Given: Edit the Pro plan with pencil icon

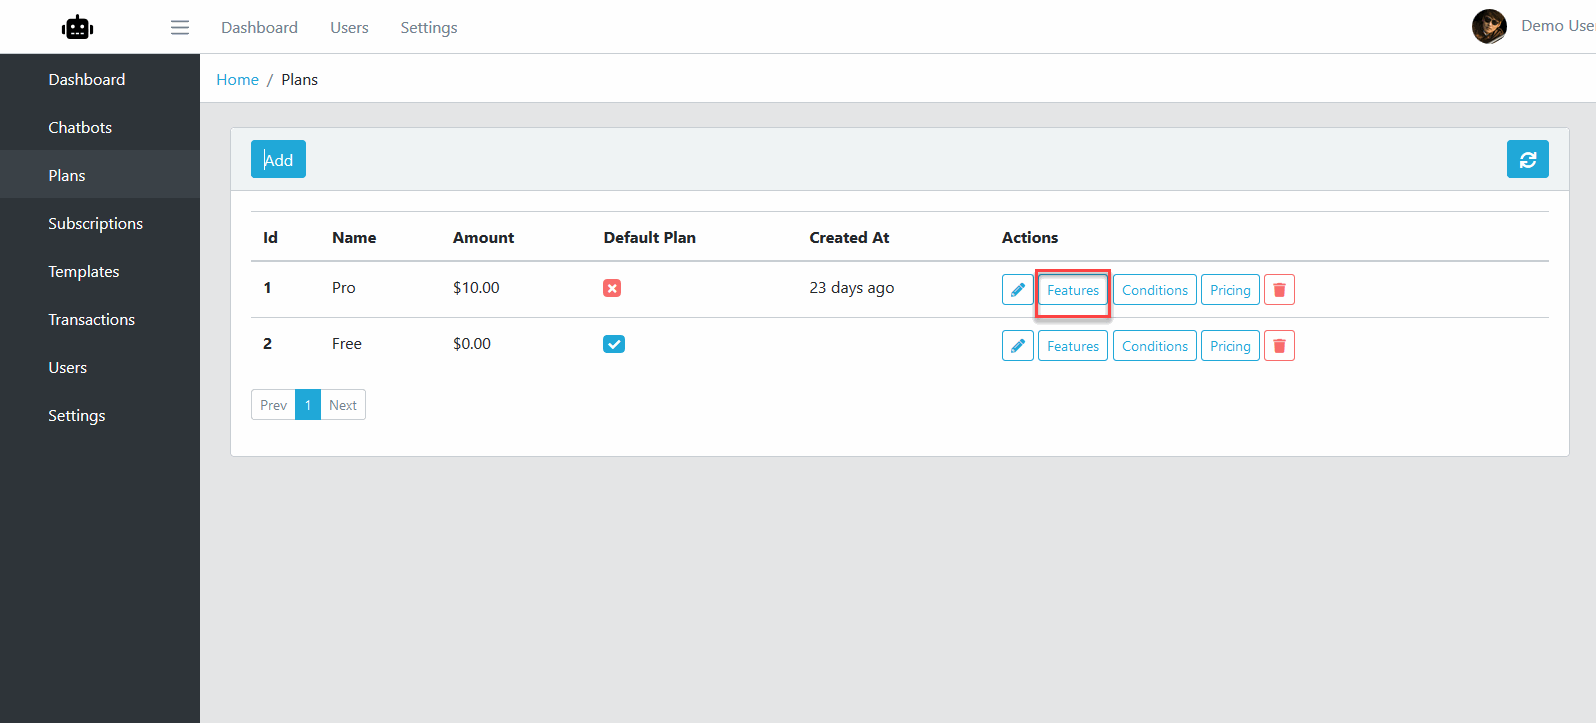Looking at the screenshot, I should [1017, 290].
